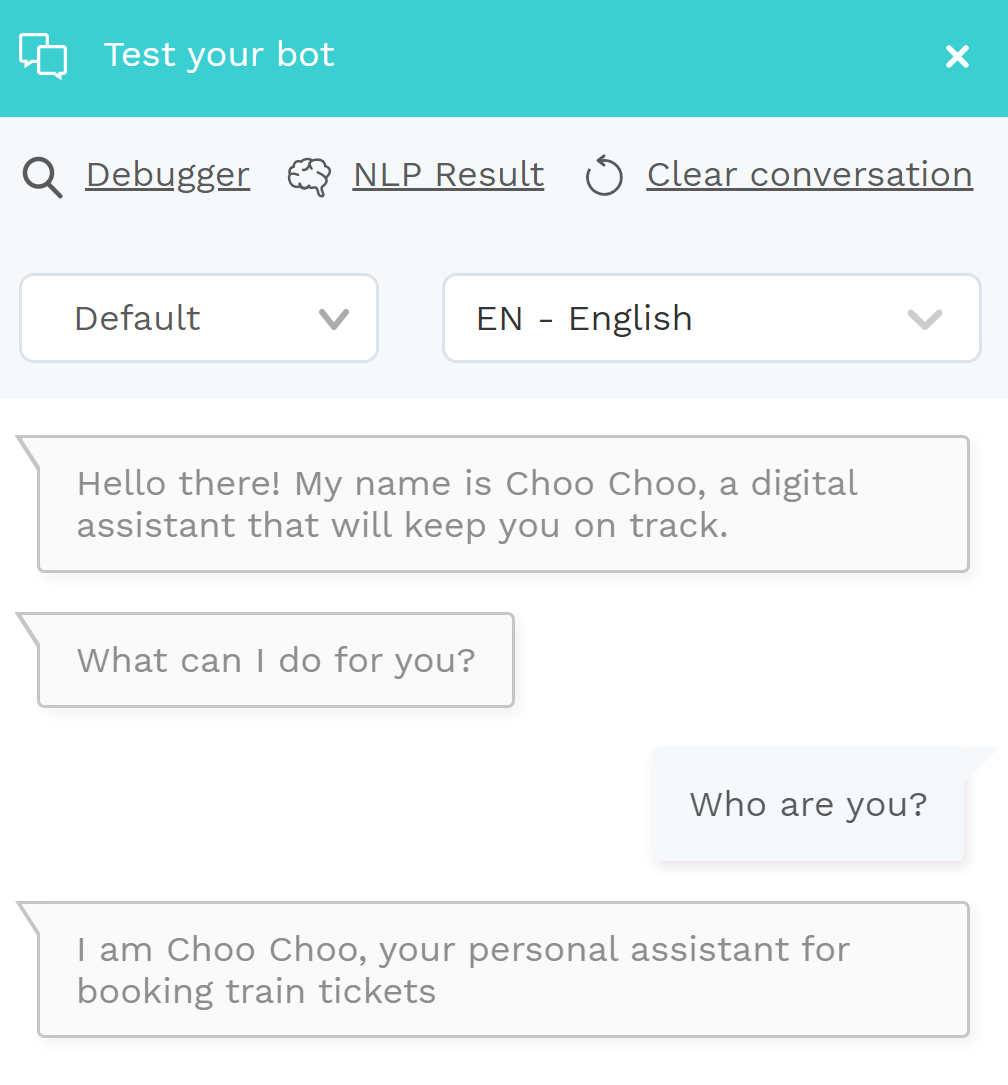Image resolution: width=1008 pixels, height=1085 pixels.
Task: Click the circular arrow reset icon
Action: point(604,176)
